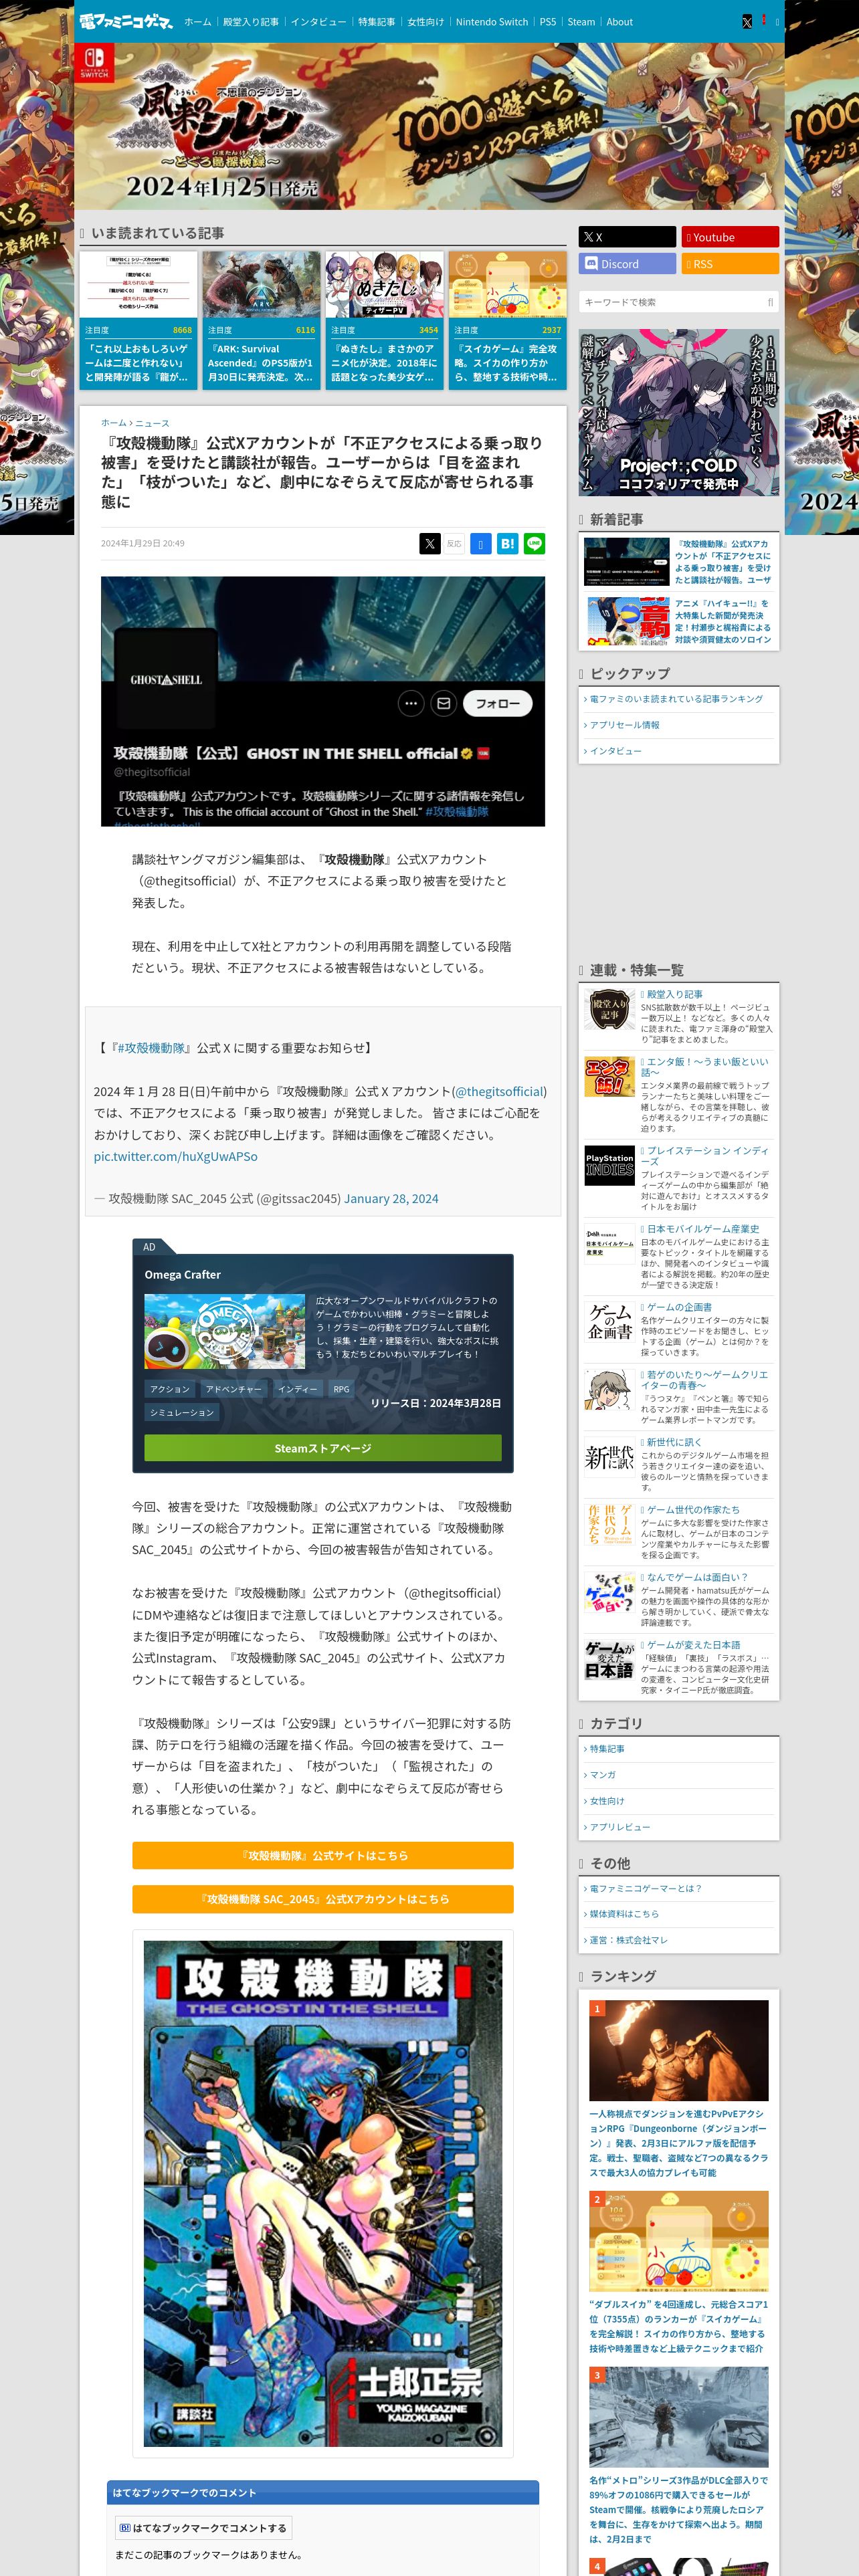This screenshot has width=859, height=2576.
Task: Share article via black X share button
Action: (430, 544)
